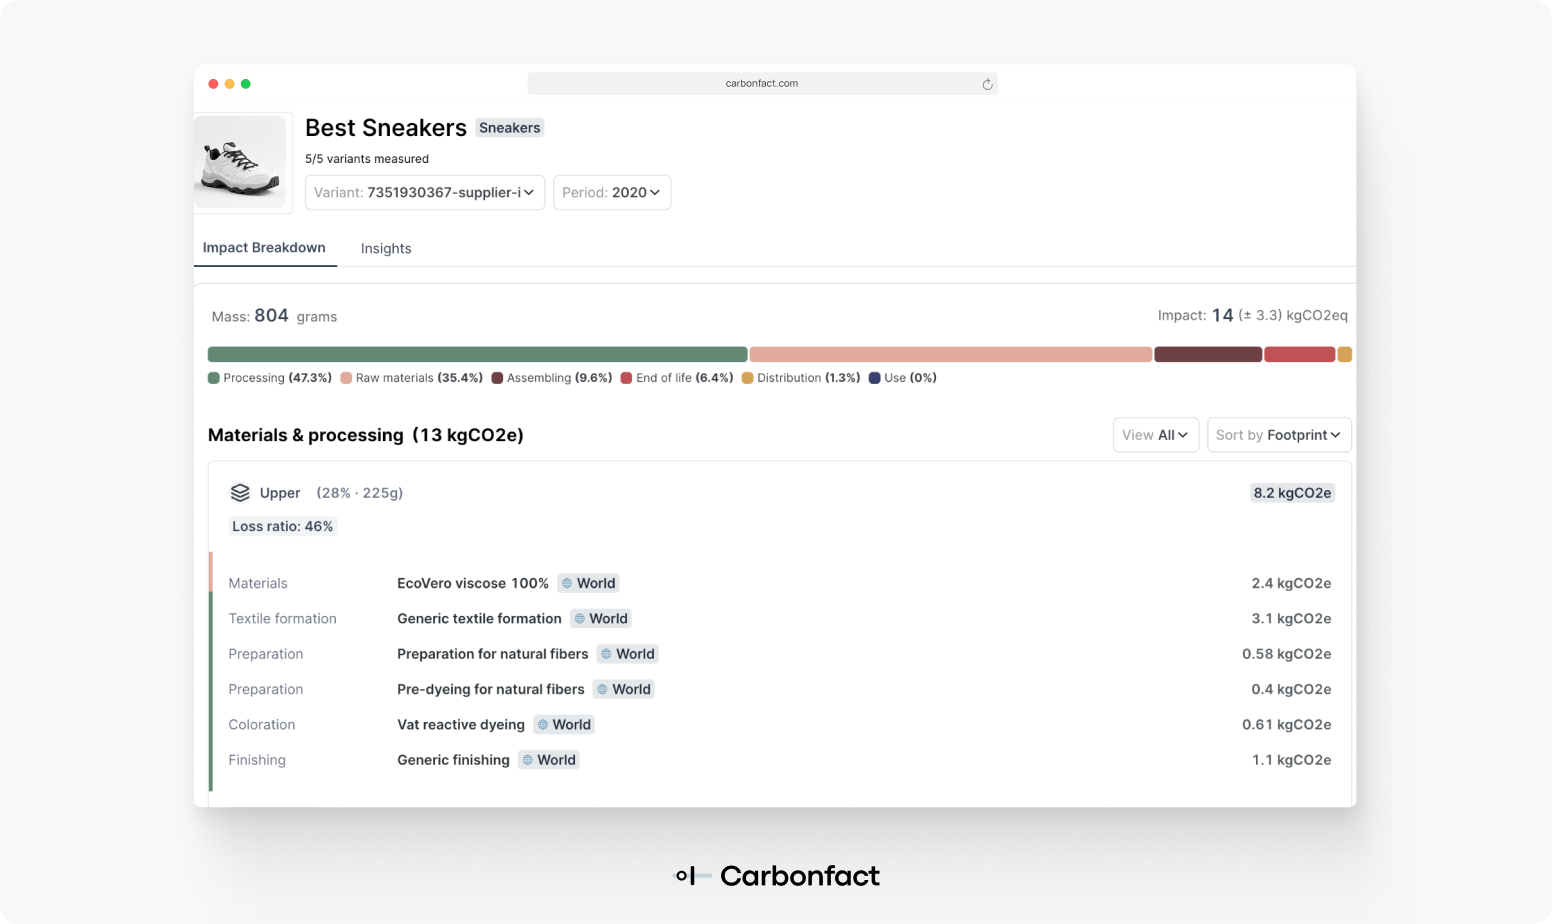
Task: Click the Preparation for natural fibers process
Action: (493, 654)
